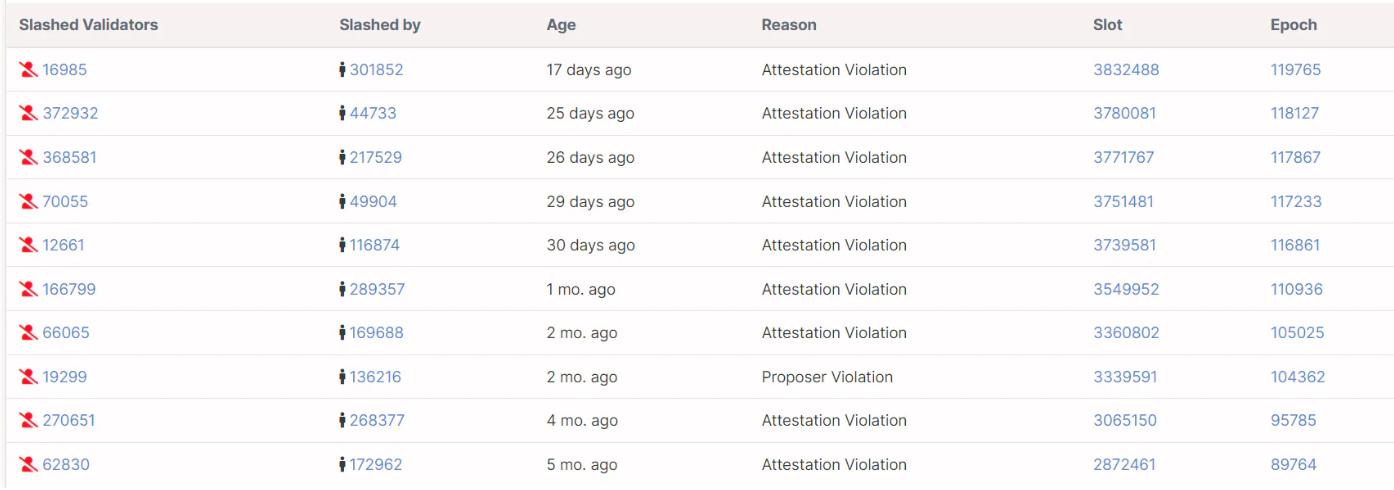Click the Epoch column header

(x=1294, y=25)
